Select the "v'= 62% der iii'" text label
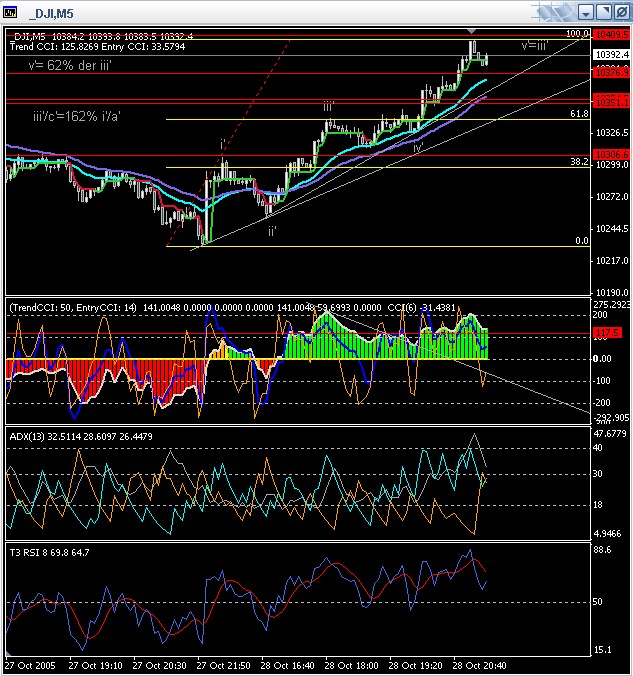 [70, 66]
